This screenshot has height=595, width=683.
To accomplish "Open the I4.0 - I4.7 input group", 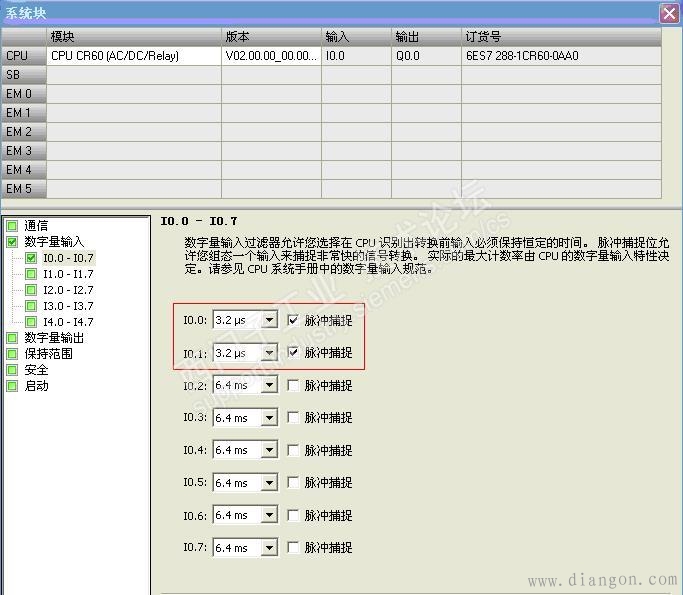I will pyautogui.click(x=68, y=322).
